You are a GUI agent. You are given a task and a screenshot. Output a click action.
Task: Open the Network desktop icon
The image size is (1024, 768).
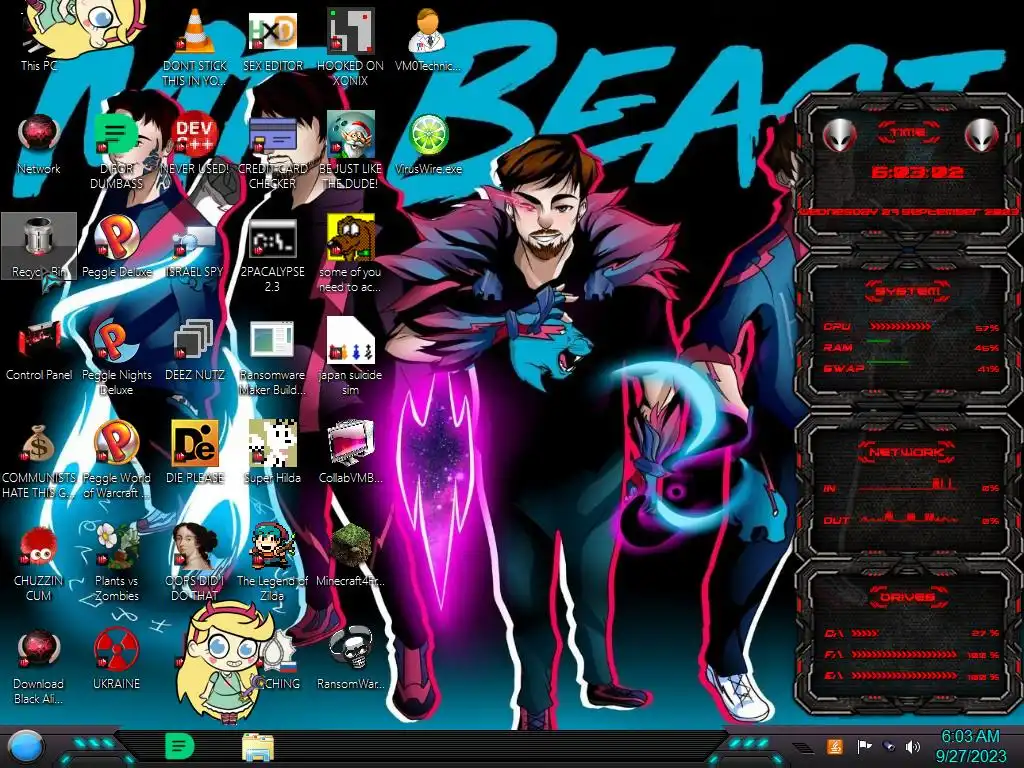point(39,135)
